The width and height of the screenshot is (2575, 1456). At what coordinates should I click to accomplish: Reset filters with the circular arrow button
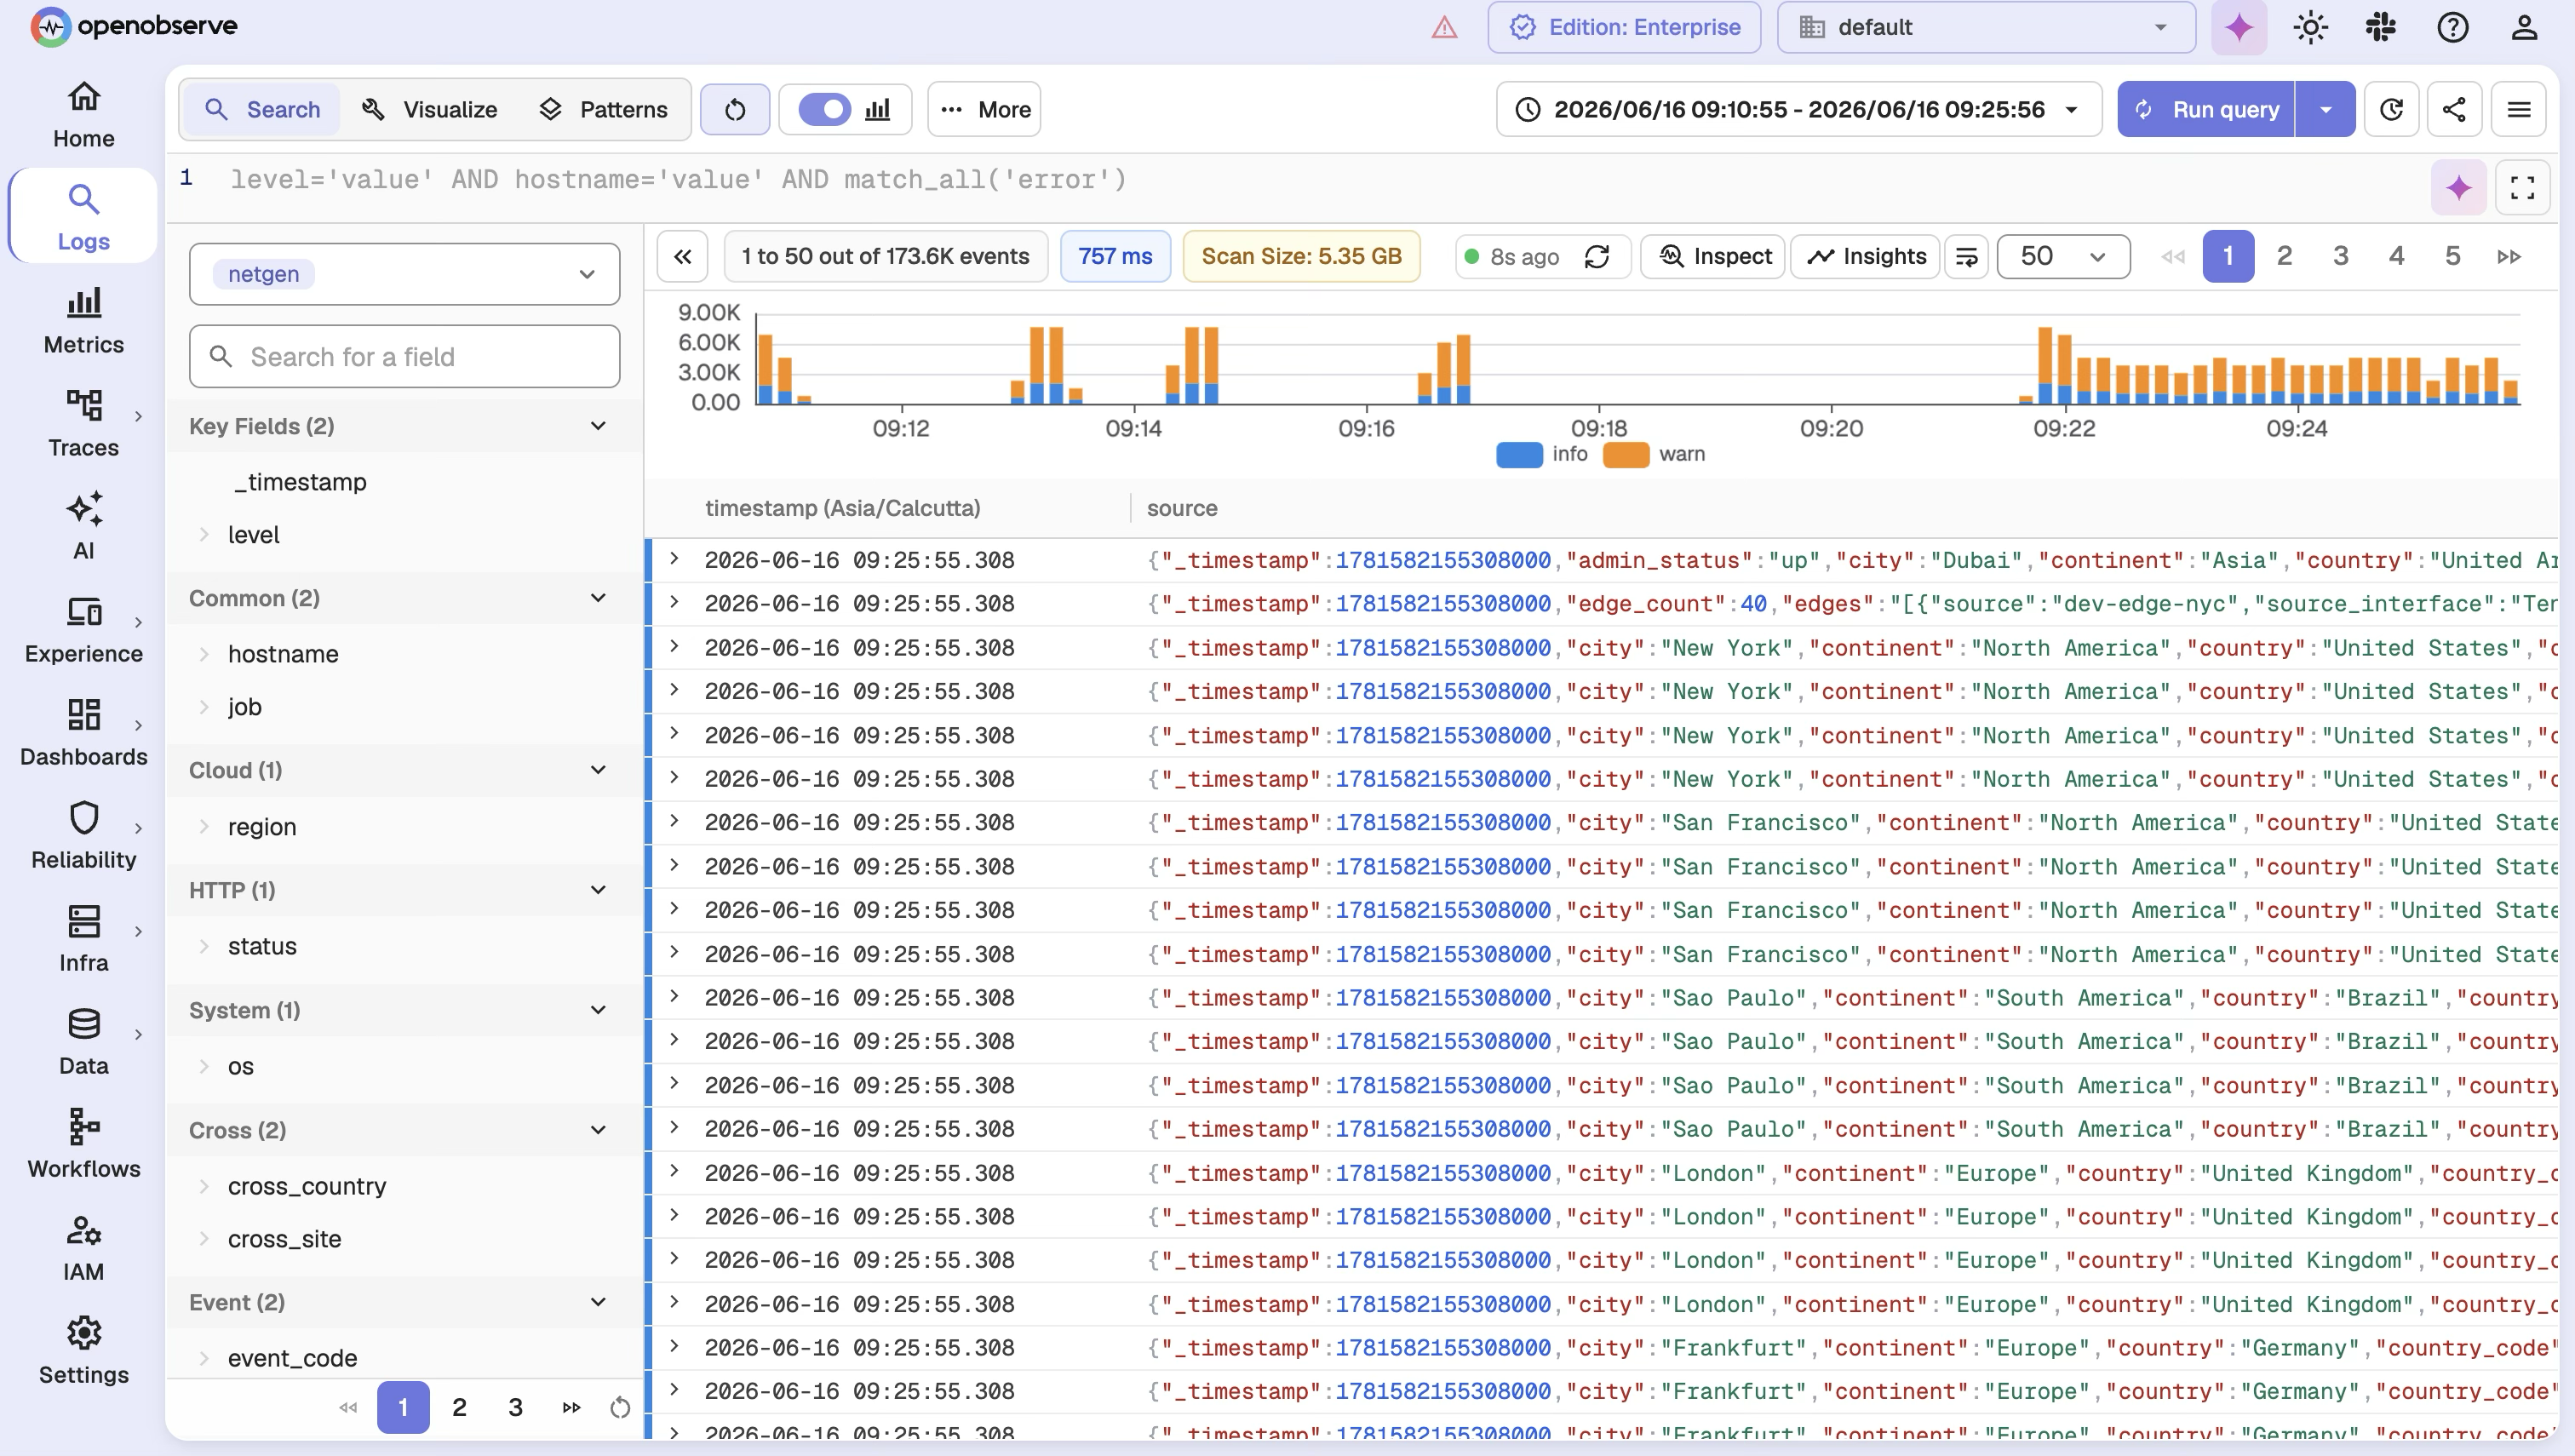point(735,109)
